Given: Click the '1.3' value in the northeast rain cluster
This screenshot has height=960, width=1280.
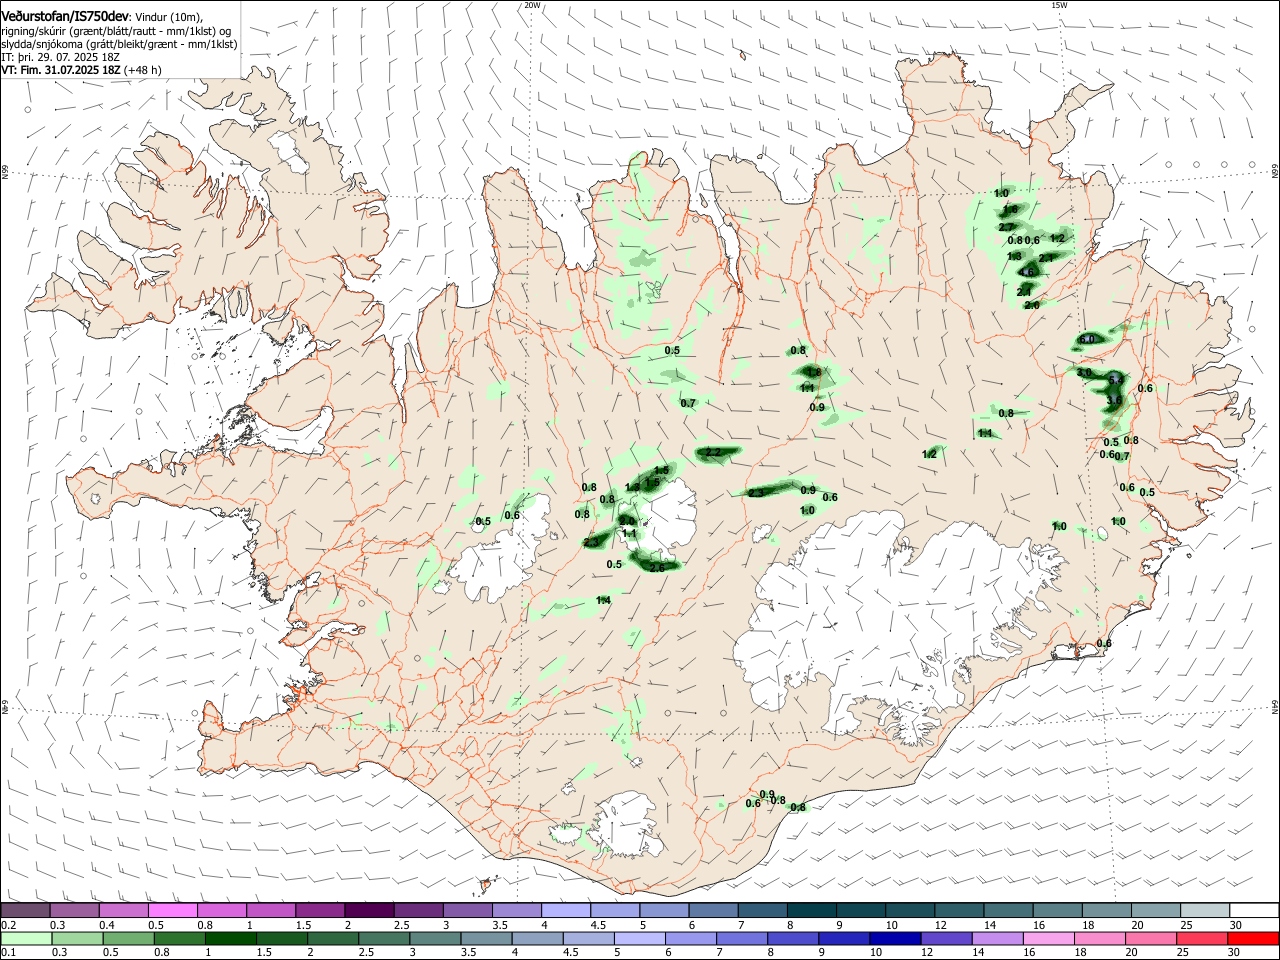Looking at the screenshot, I should (x=1014, y=257).
